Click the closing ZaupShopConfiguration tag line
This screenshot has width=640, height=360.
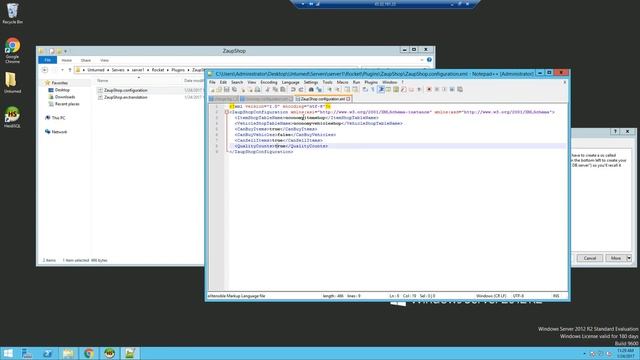[261, 151]
